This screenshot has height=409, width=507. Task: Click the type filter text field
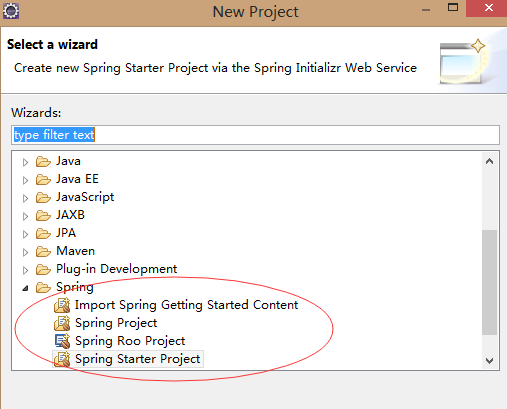[255, 135]
